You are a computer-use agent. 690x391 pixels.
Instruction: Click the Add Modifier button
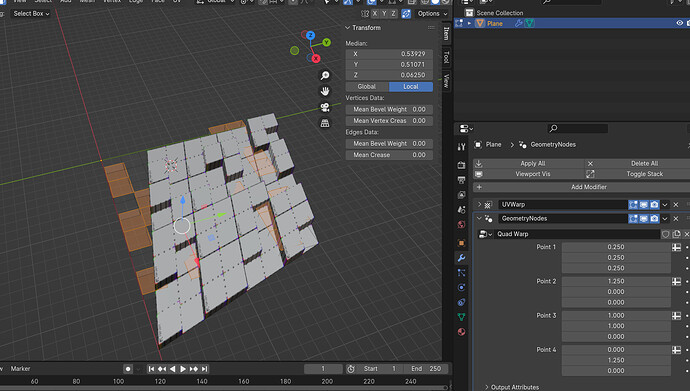(582, 187)
